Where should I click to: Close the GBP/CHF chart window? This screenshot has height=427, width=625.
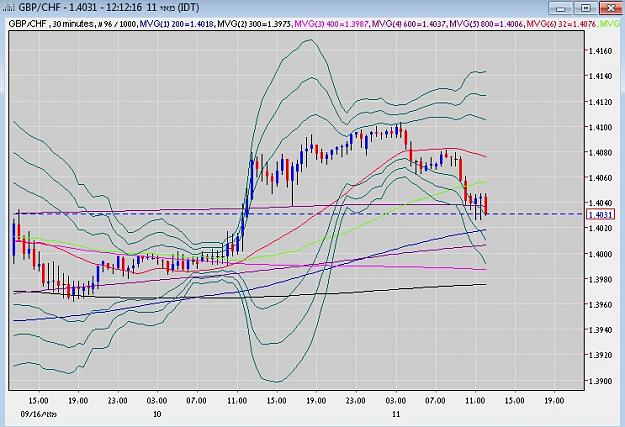pos(611,8)
